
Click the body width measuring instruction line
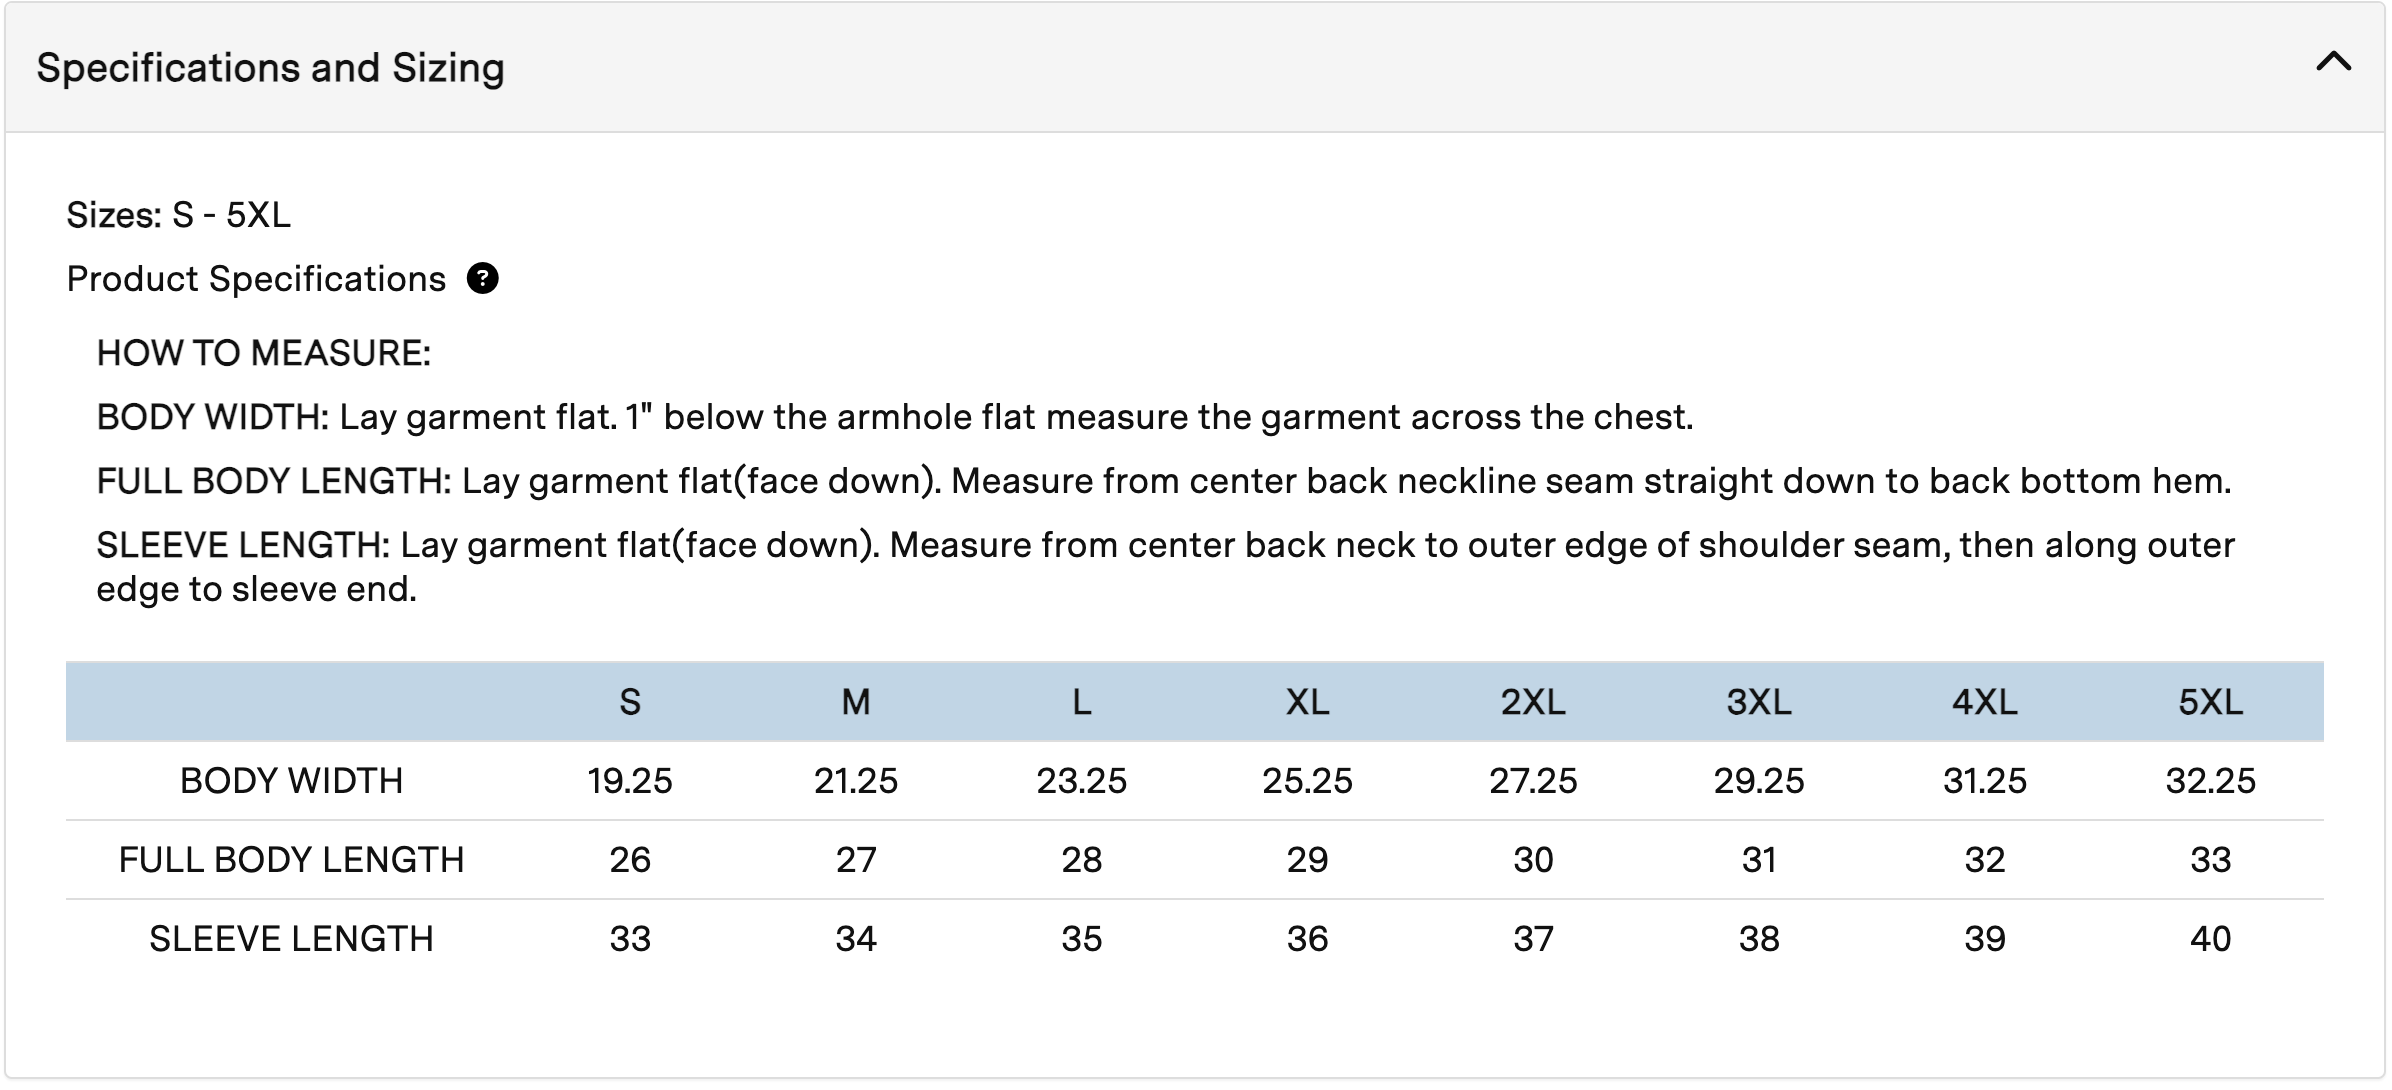[894, 417]
